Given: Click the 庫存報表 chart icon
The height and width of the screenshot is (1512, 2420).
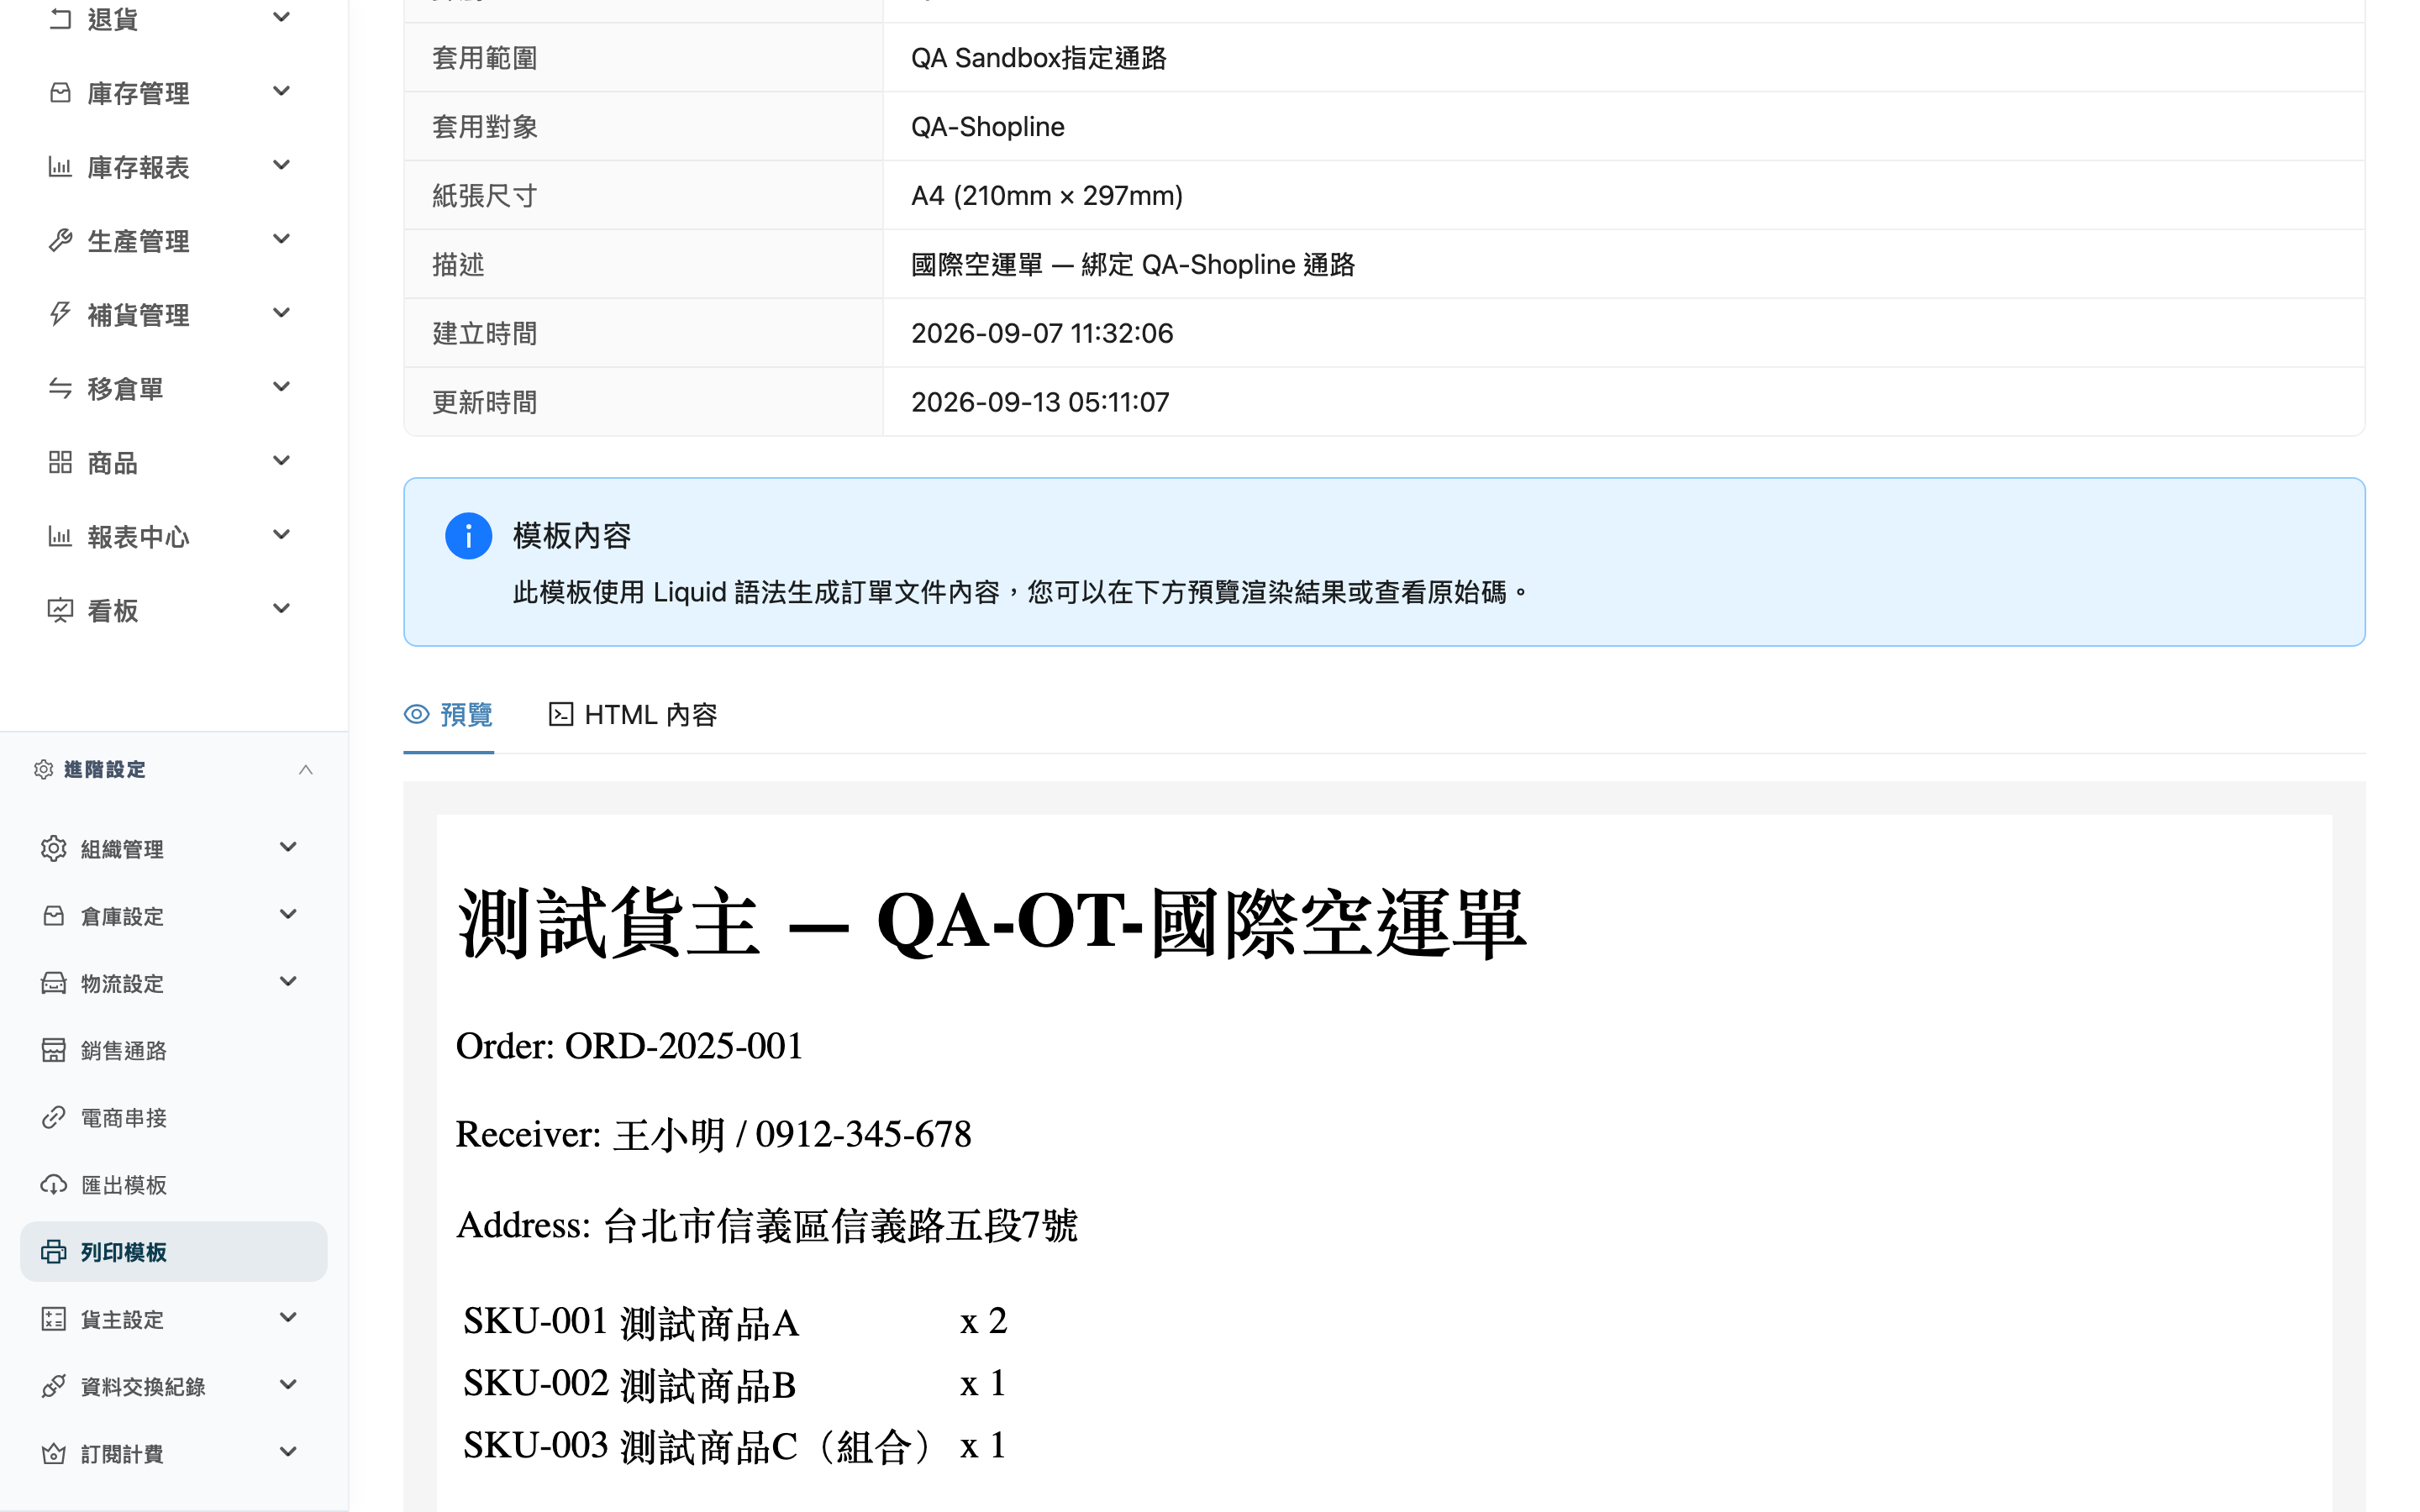Looking at the screenshot, I should [x=60, y=166].
